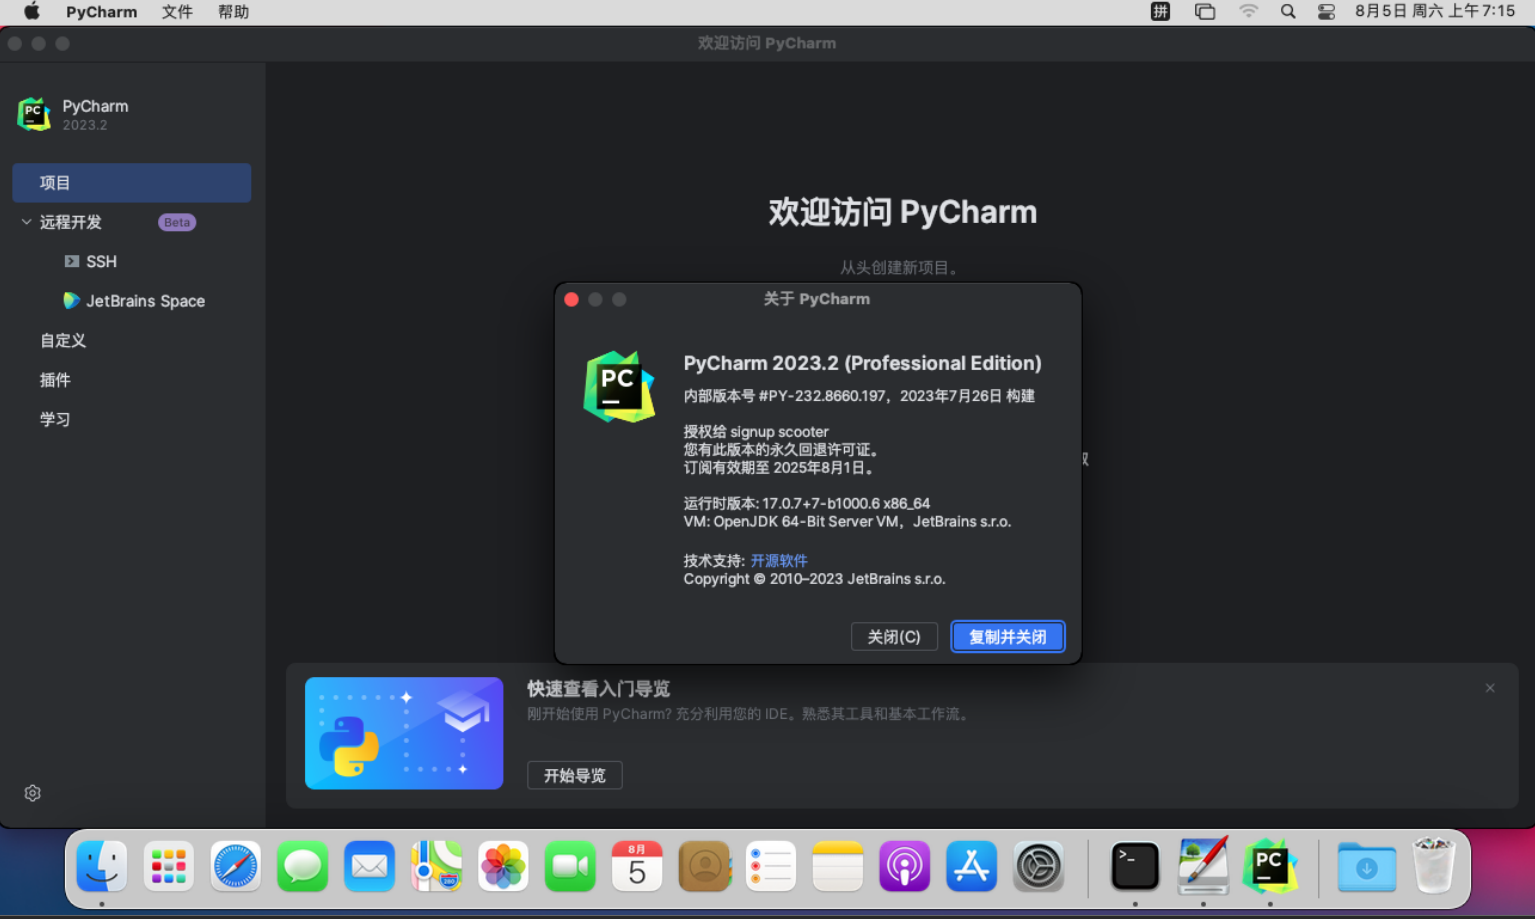Open PyCharm from the Dock
The height and width of the screenshot is (919, 1535).
click(1270, 866)
